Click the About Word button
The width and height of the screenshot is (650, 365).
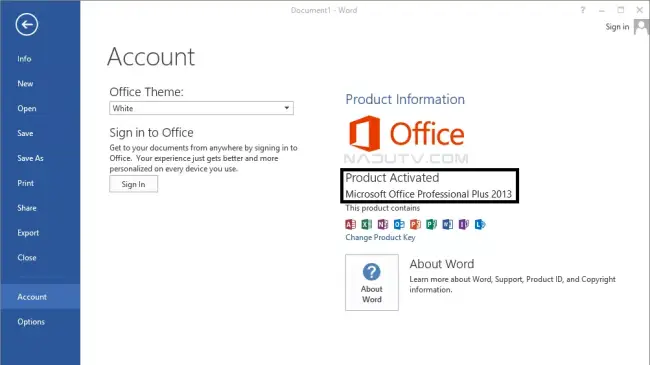372,282
